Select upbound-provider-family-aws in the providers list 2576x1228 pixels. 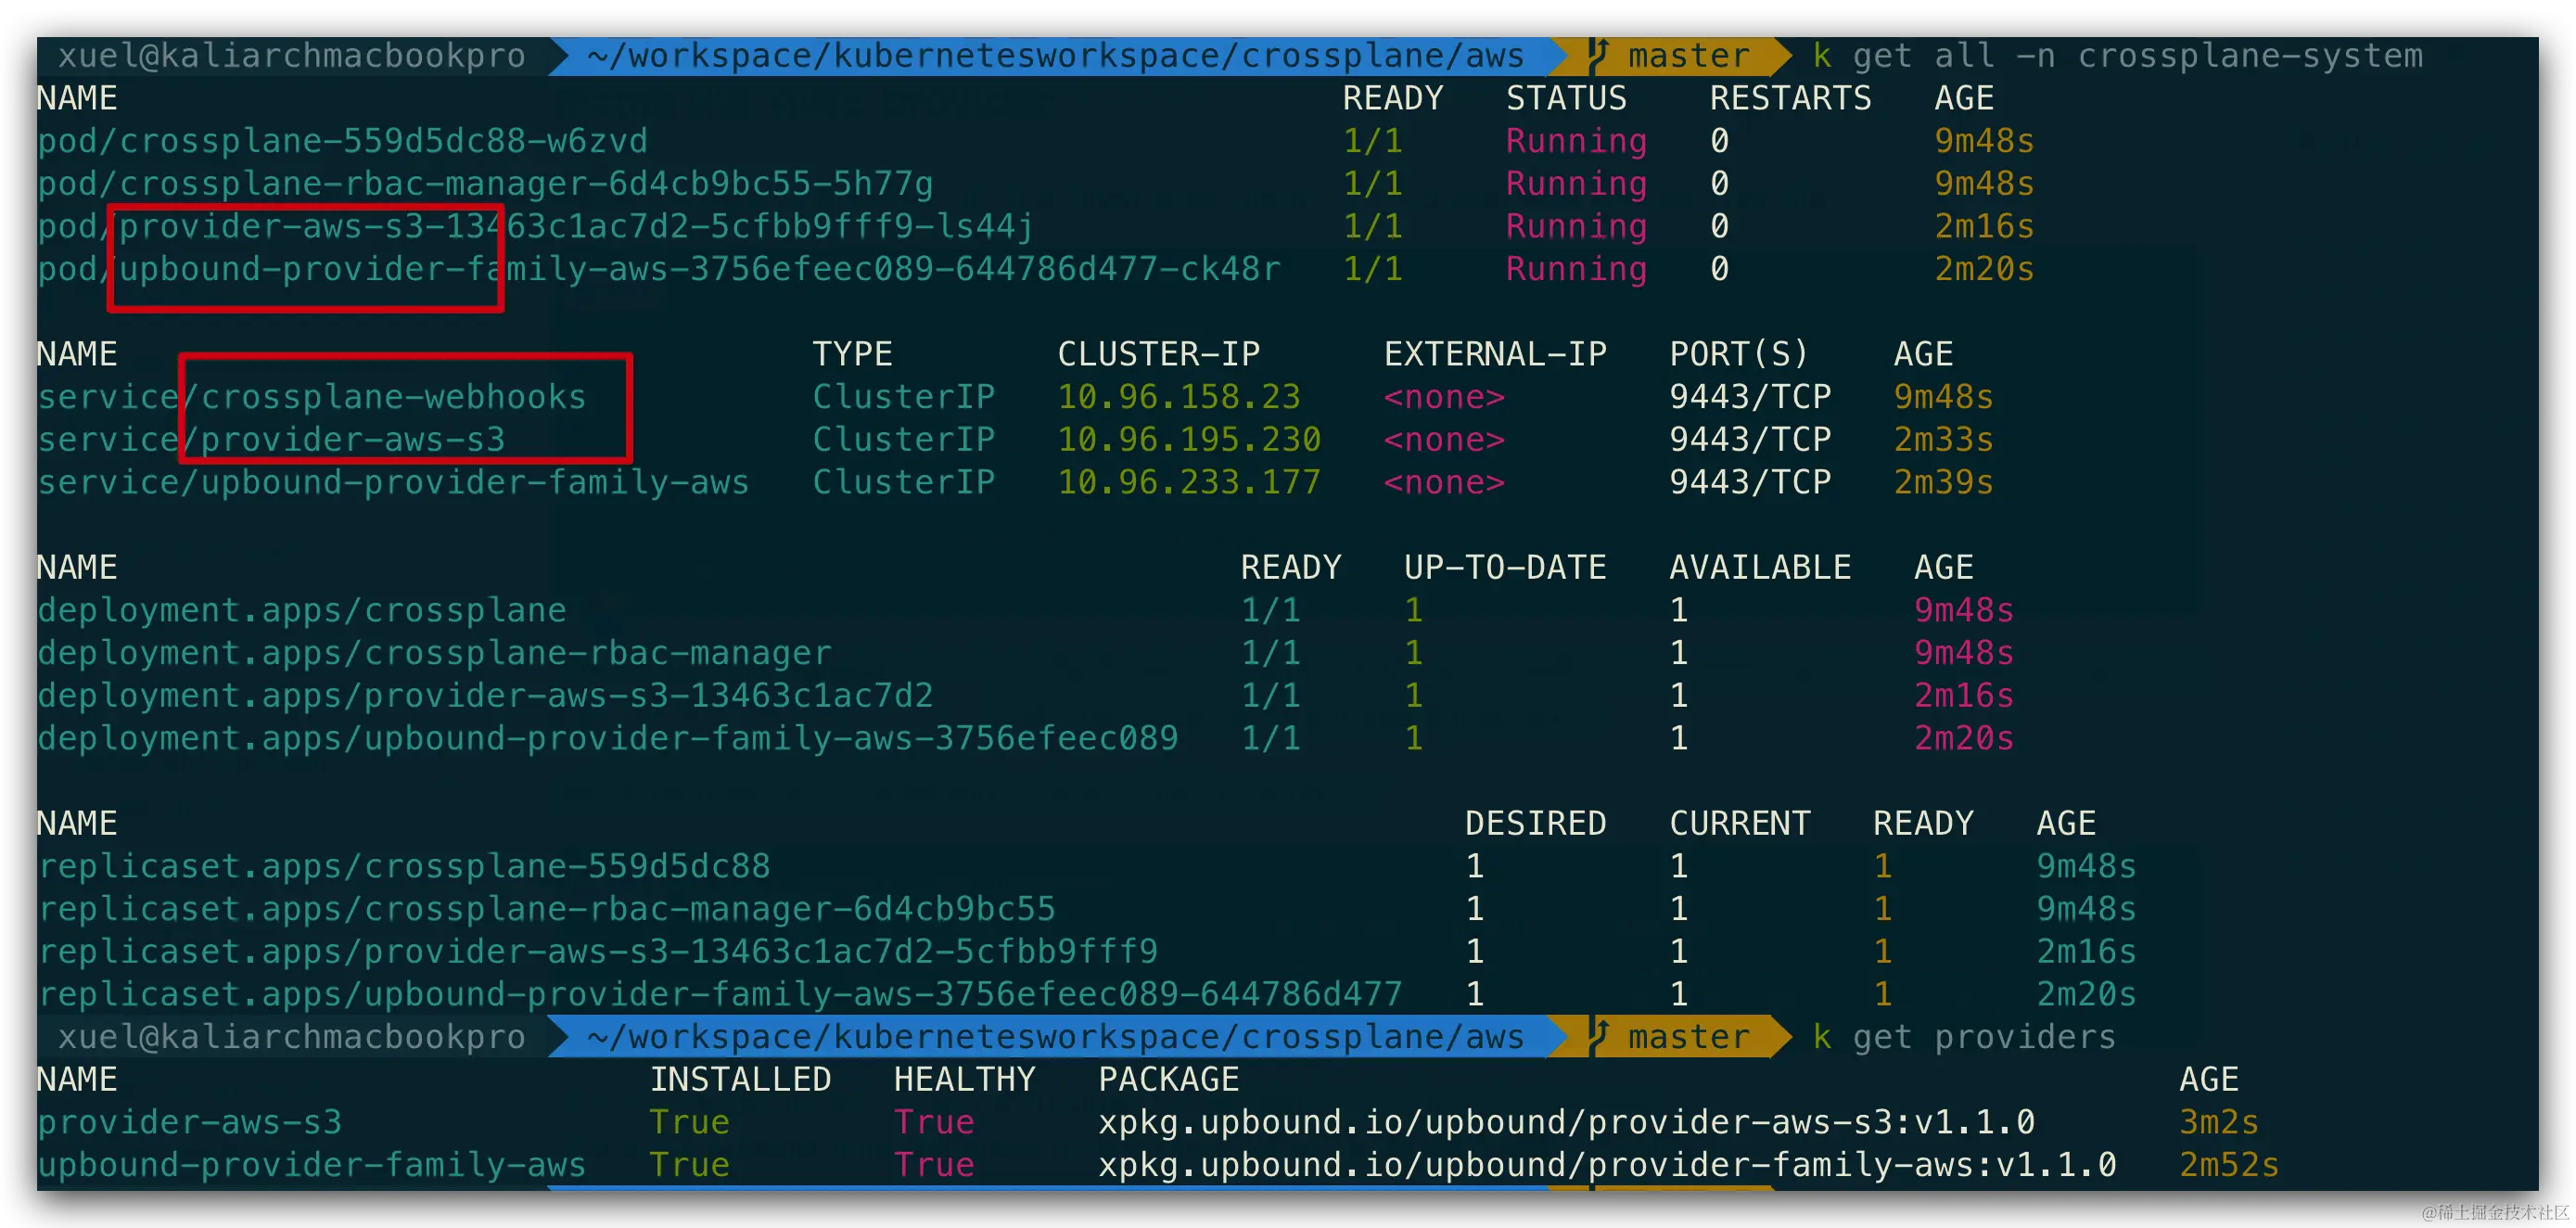(312, 1165)
